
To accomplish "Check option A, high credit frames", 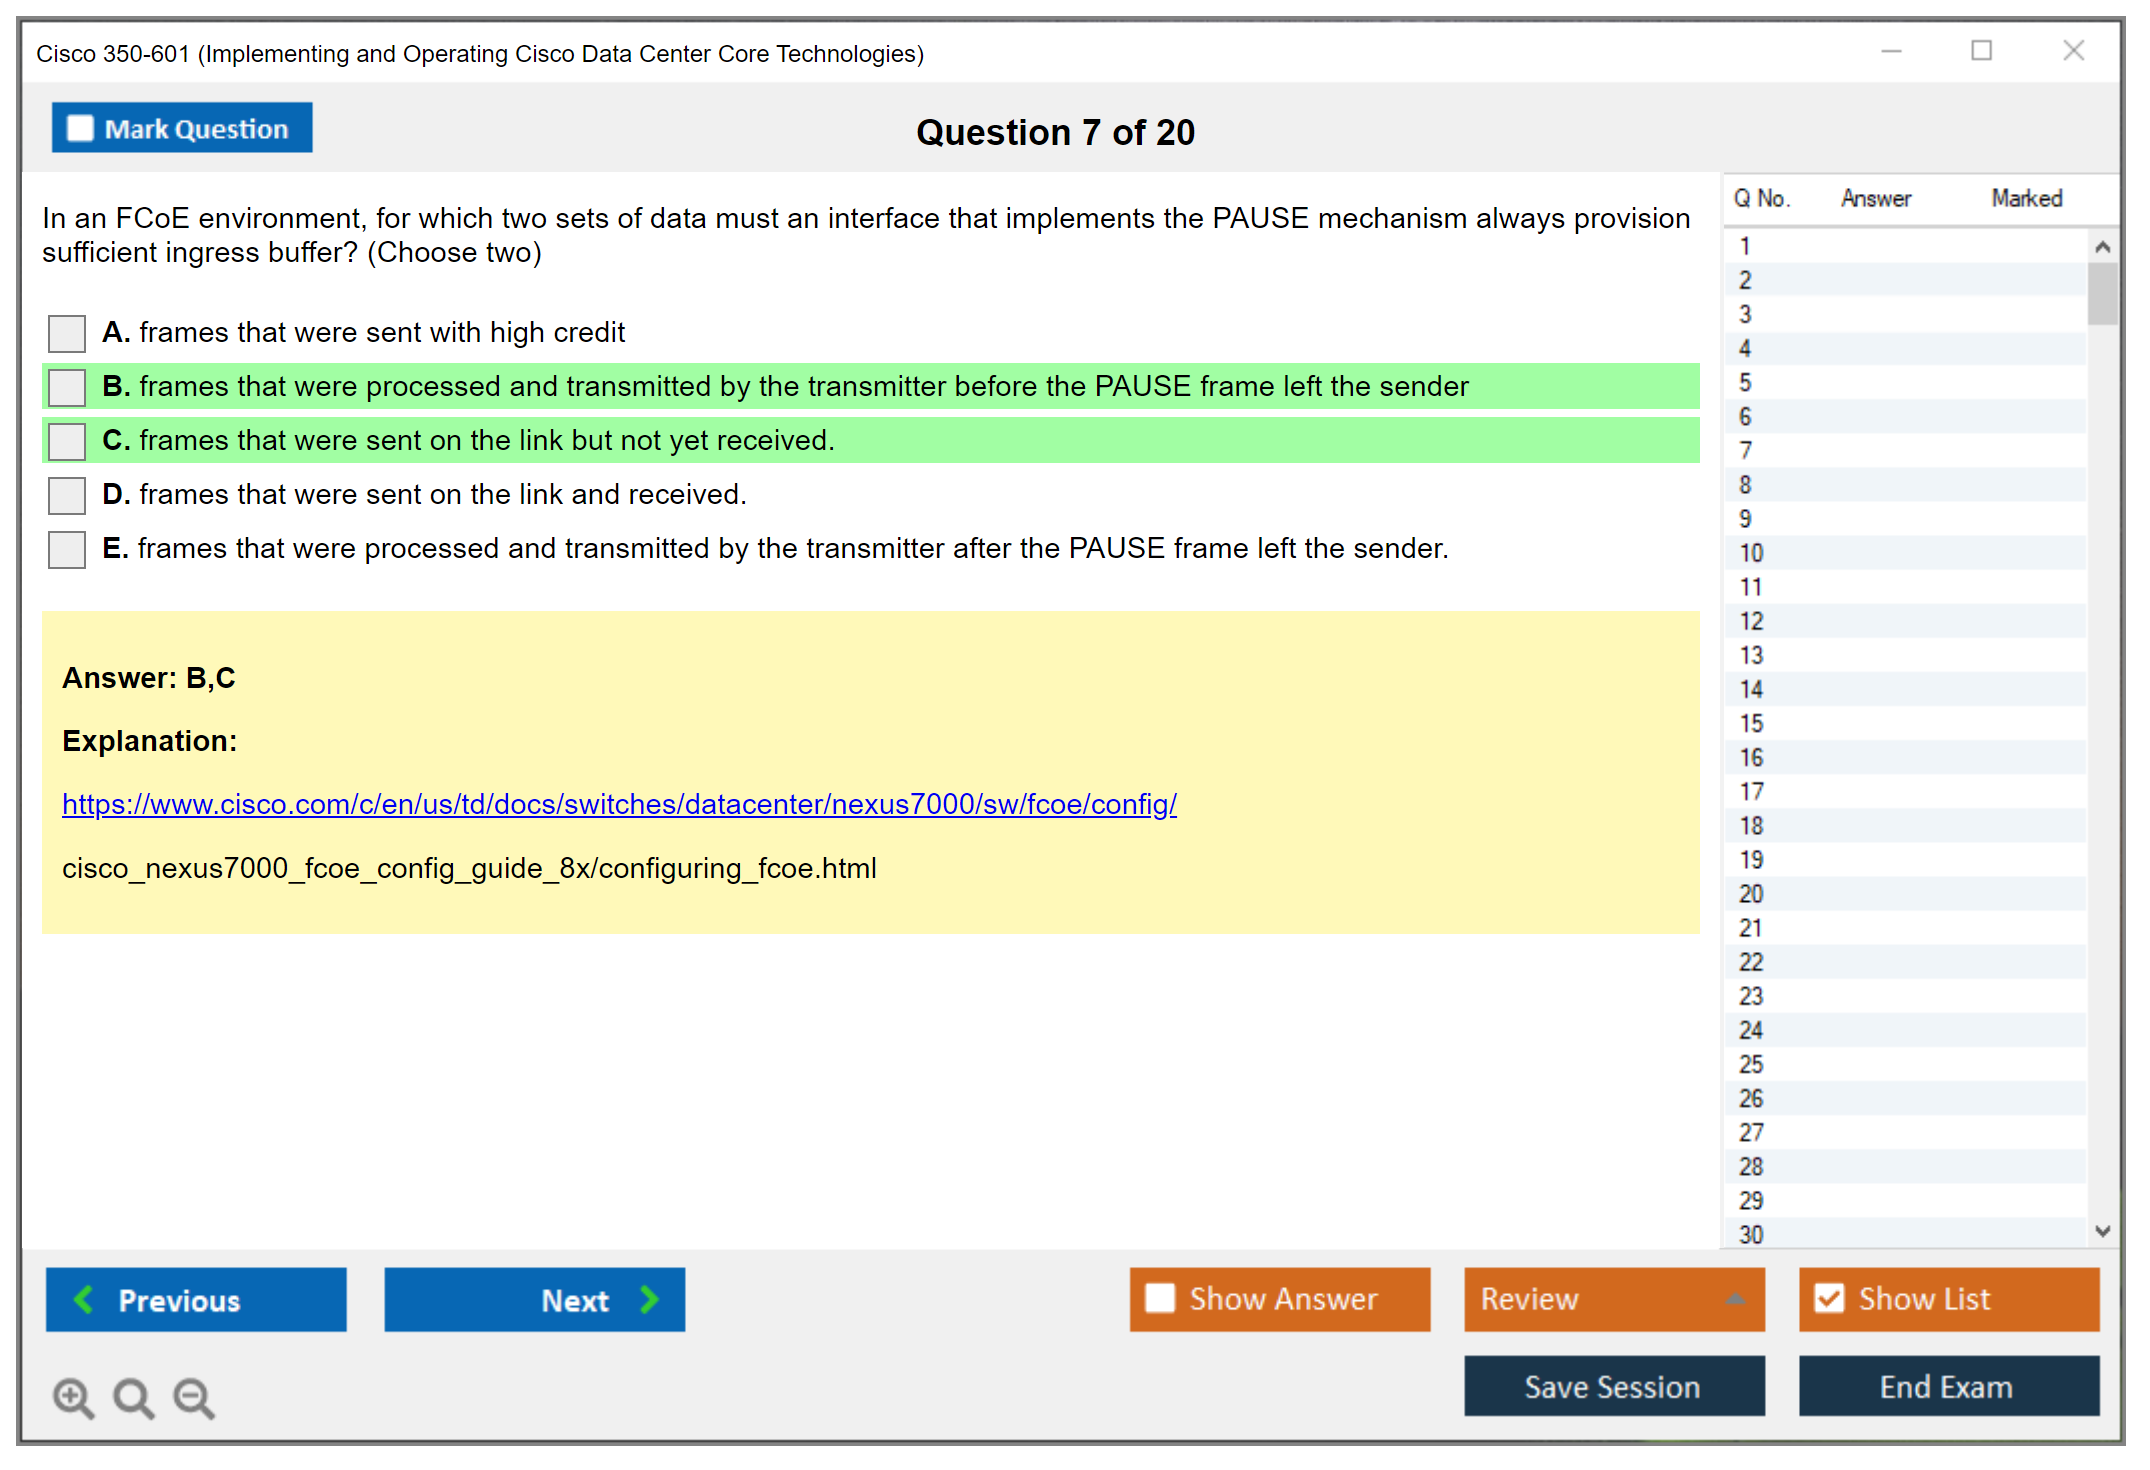I will (67, 333).
